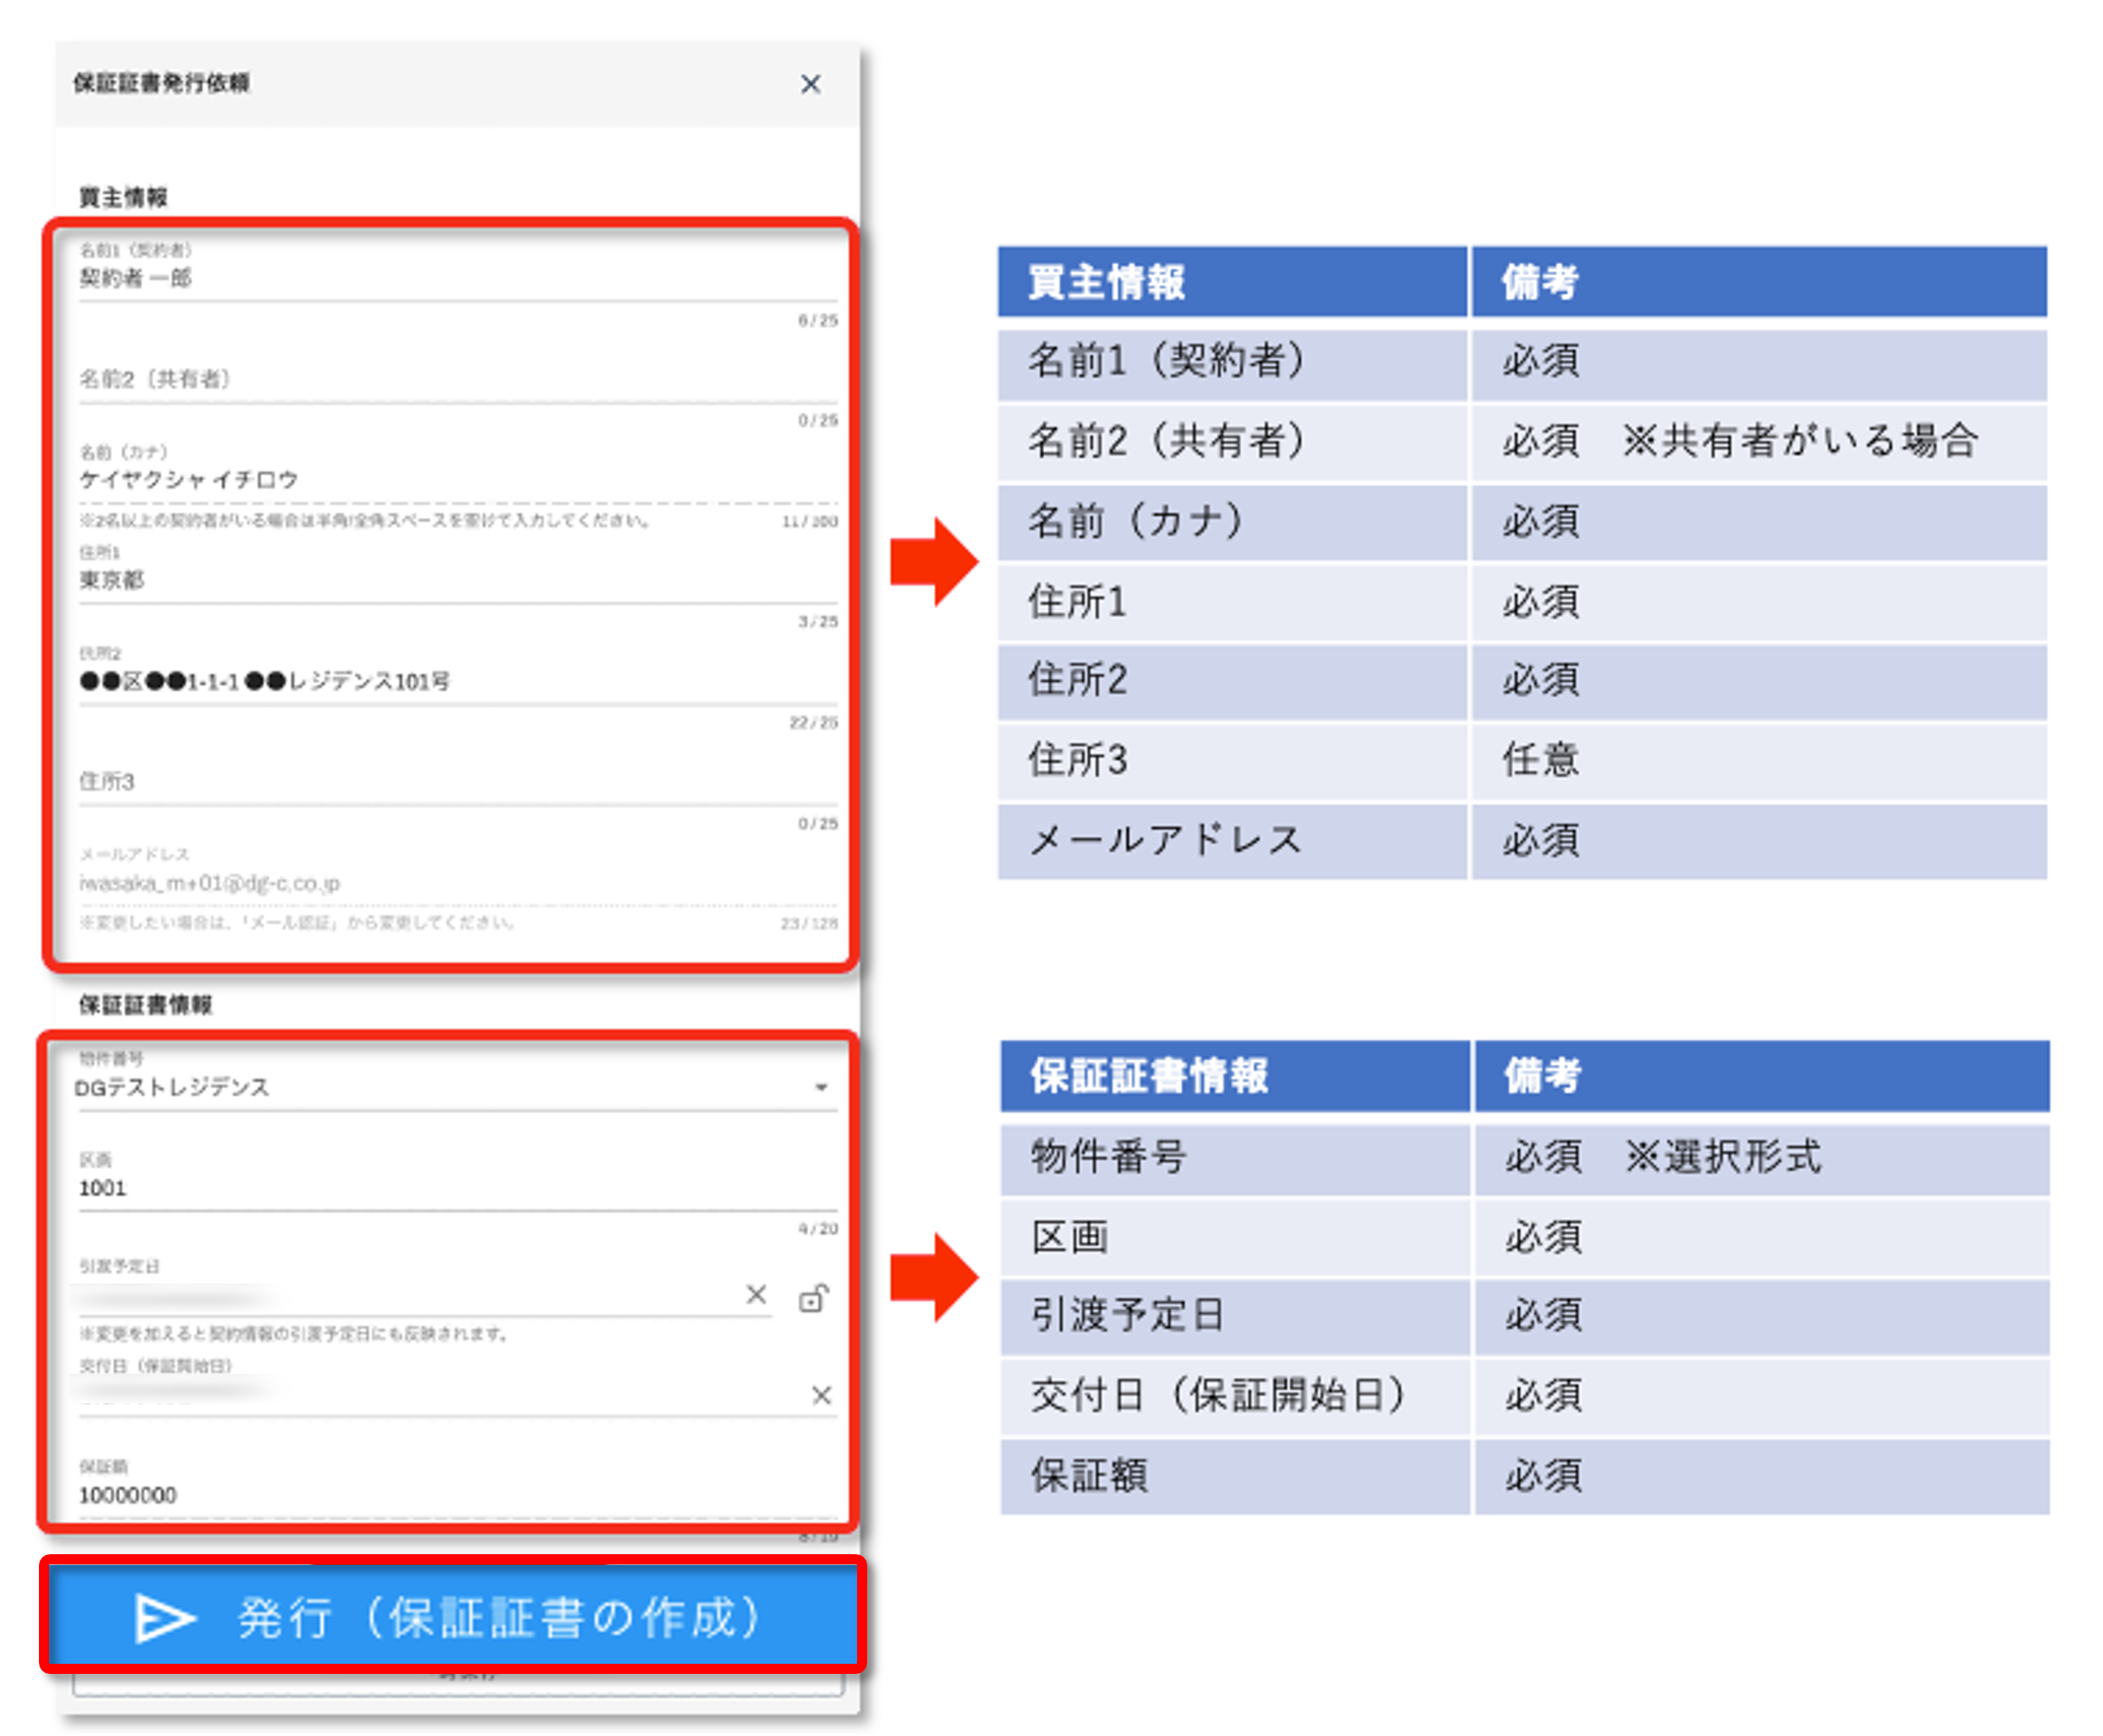Clear the 引渡予定日 date with X icon
The width and height of the screenshot is (2103, 1736).
(x=756, y=1295)
